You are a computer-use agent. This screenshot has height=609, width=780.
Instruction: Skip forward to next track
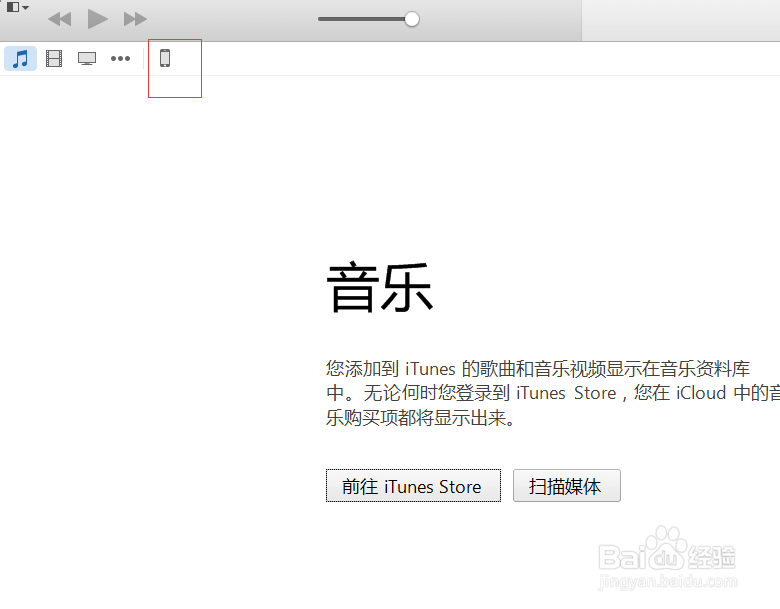click(135, 19)
